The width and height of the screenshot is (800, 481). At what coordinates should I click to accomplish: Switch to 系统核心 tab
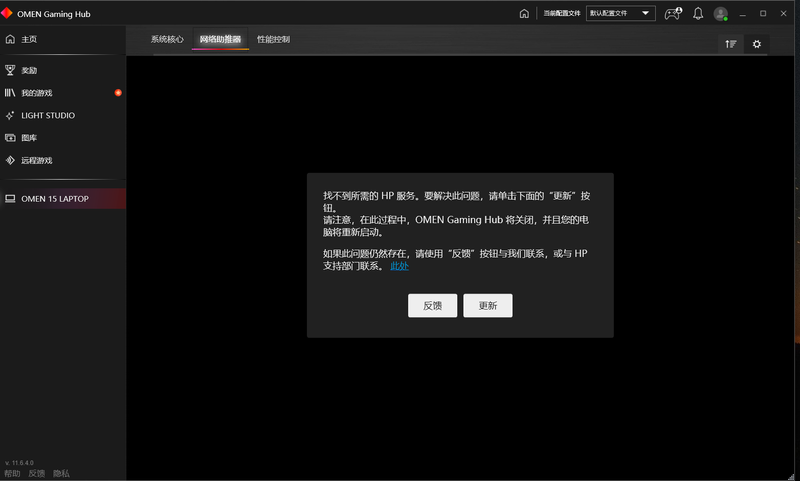tap(167, 39)
